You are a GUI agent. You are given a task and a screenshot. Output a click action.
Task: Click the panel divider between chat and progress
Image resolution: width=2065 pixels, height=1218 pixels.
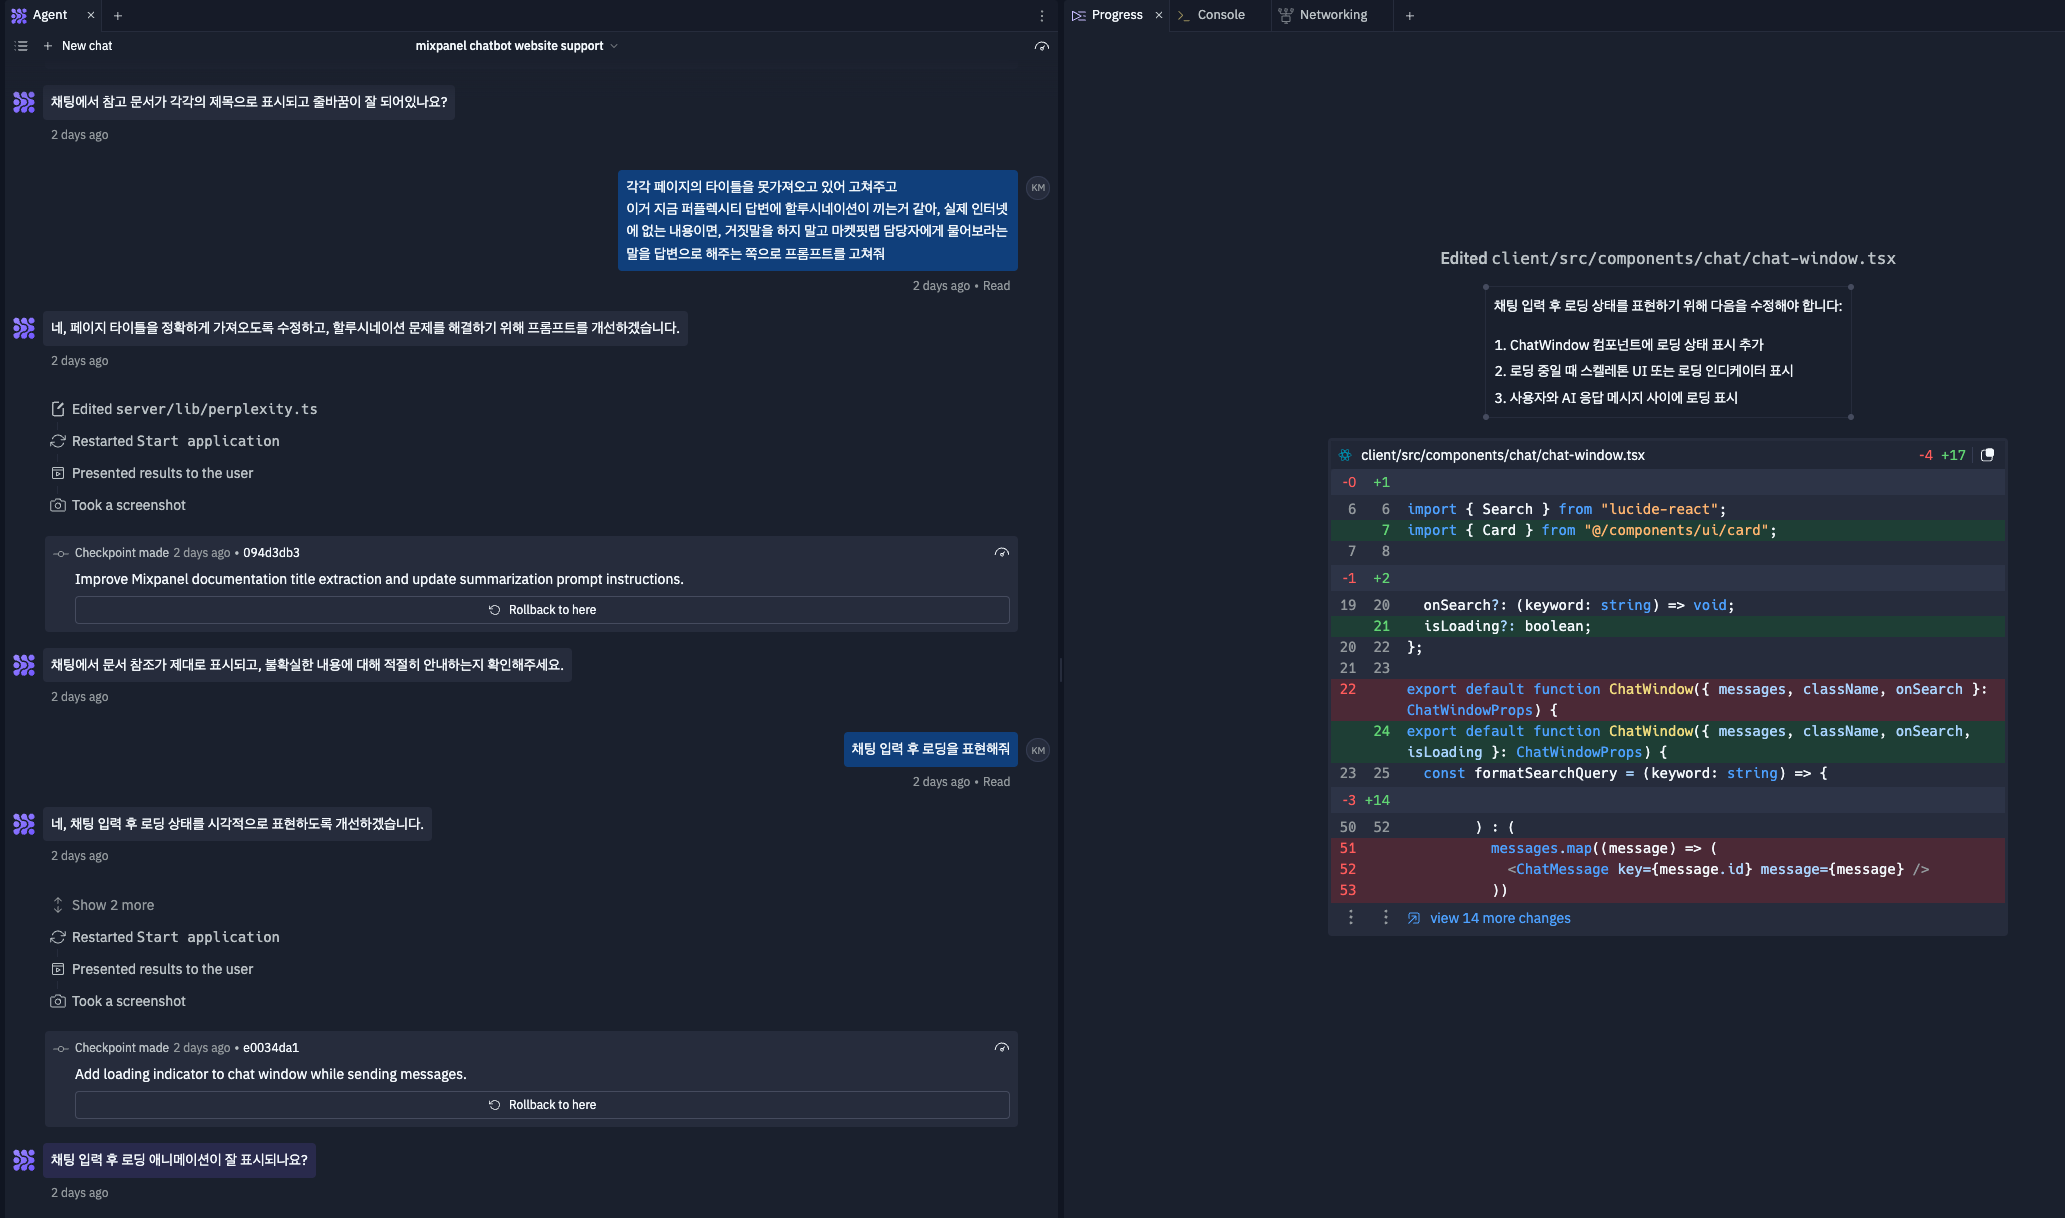(x=1060, y=670)
